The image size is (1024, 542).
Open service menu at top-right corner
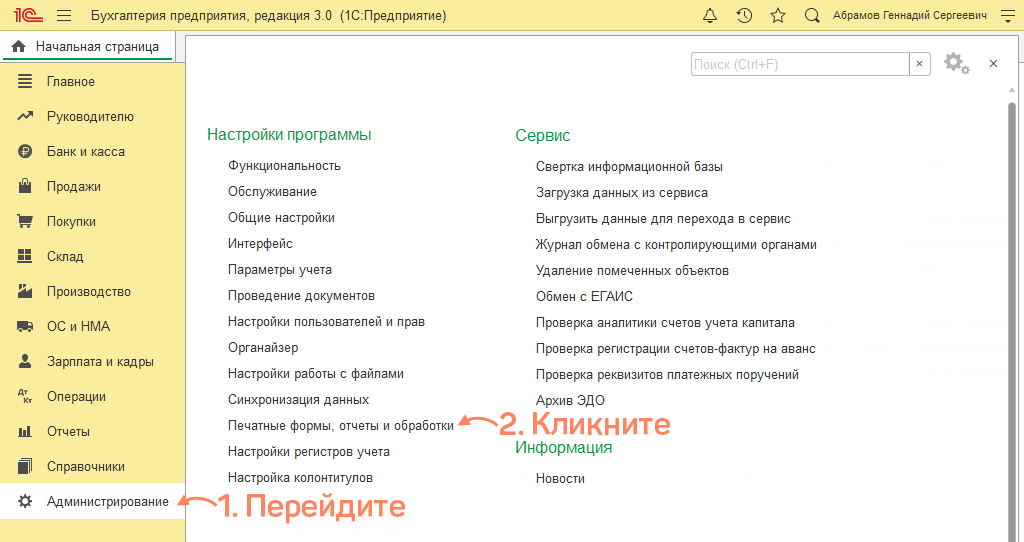pos(1008,16)
